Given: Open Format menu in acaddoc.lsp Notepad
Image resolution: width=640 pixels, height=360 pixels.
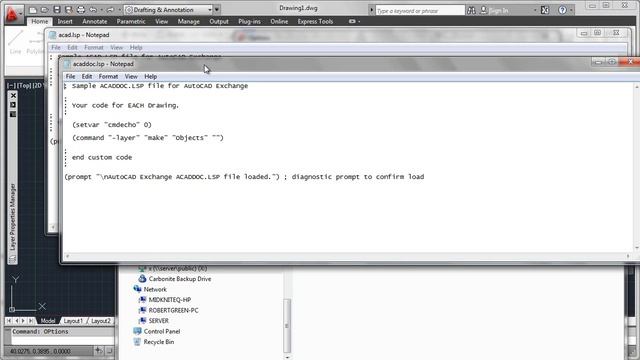Looking at the screenshot, I should point(108,76).
